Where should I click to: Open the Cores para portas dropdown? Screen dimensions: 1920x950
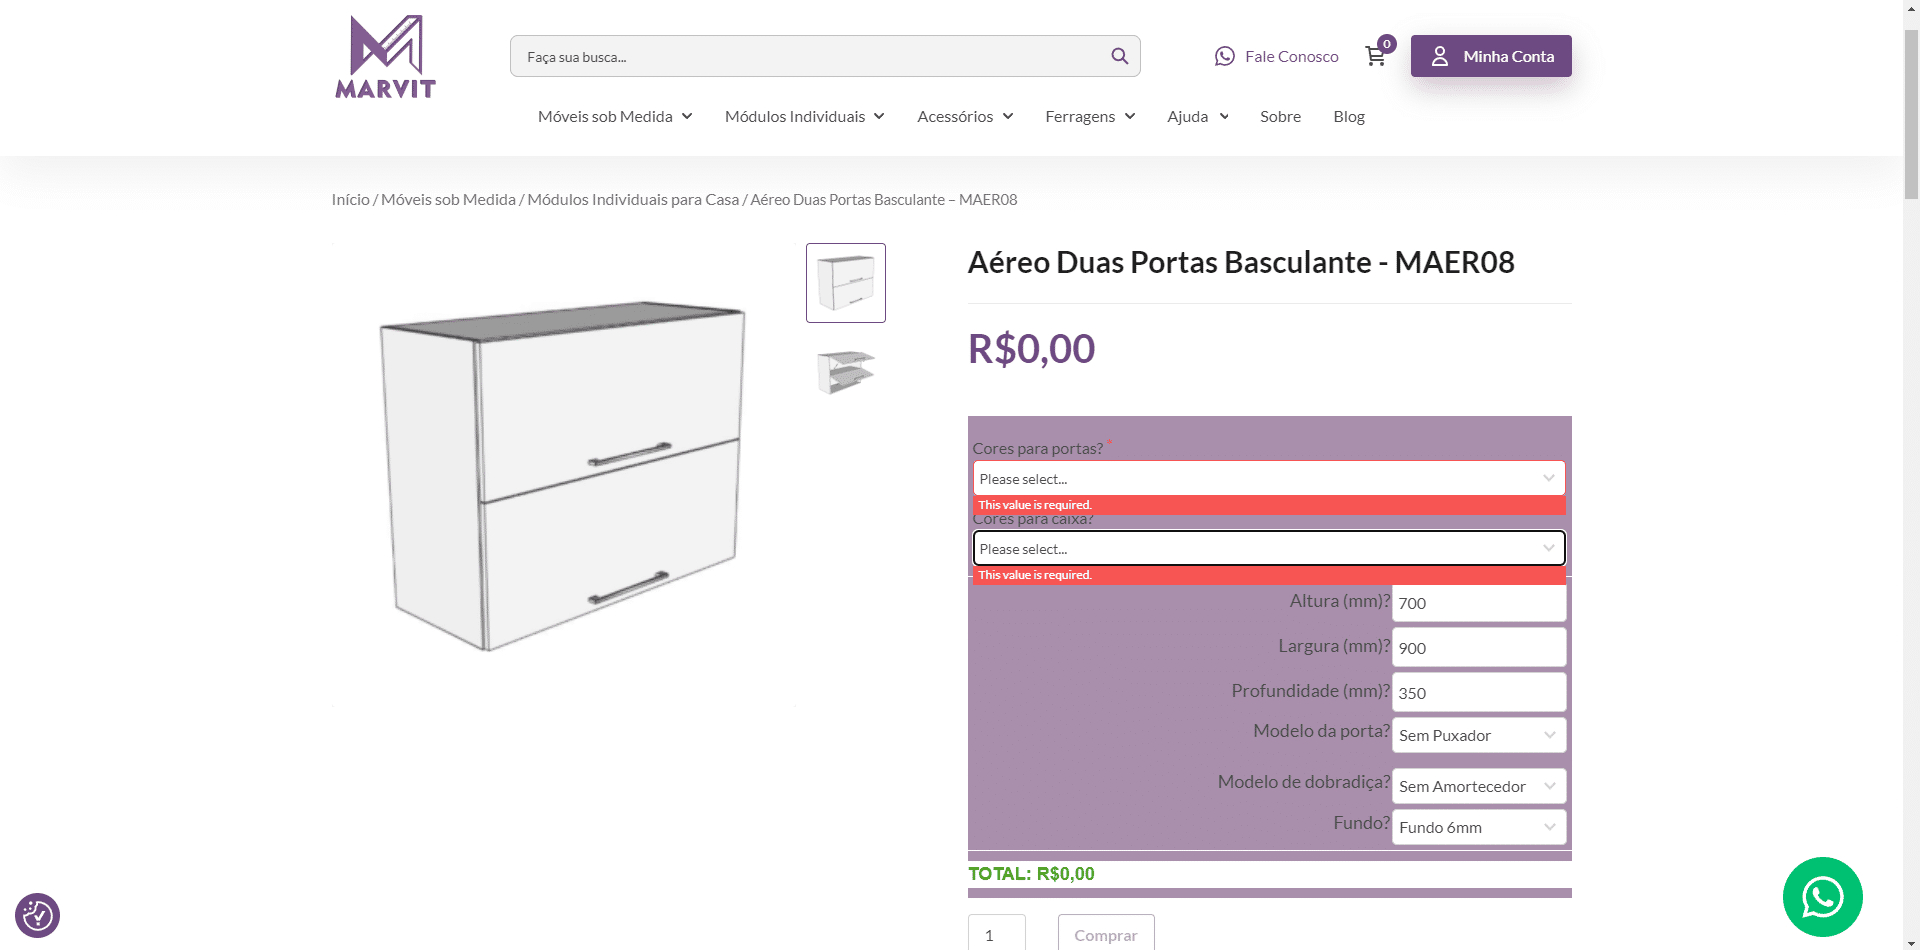pos(1269,478)
